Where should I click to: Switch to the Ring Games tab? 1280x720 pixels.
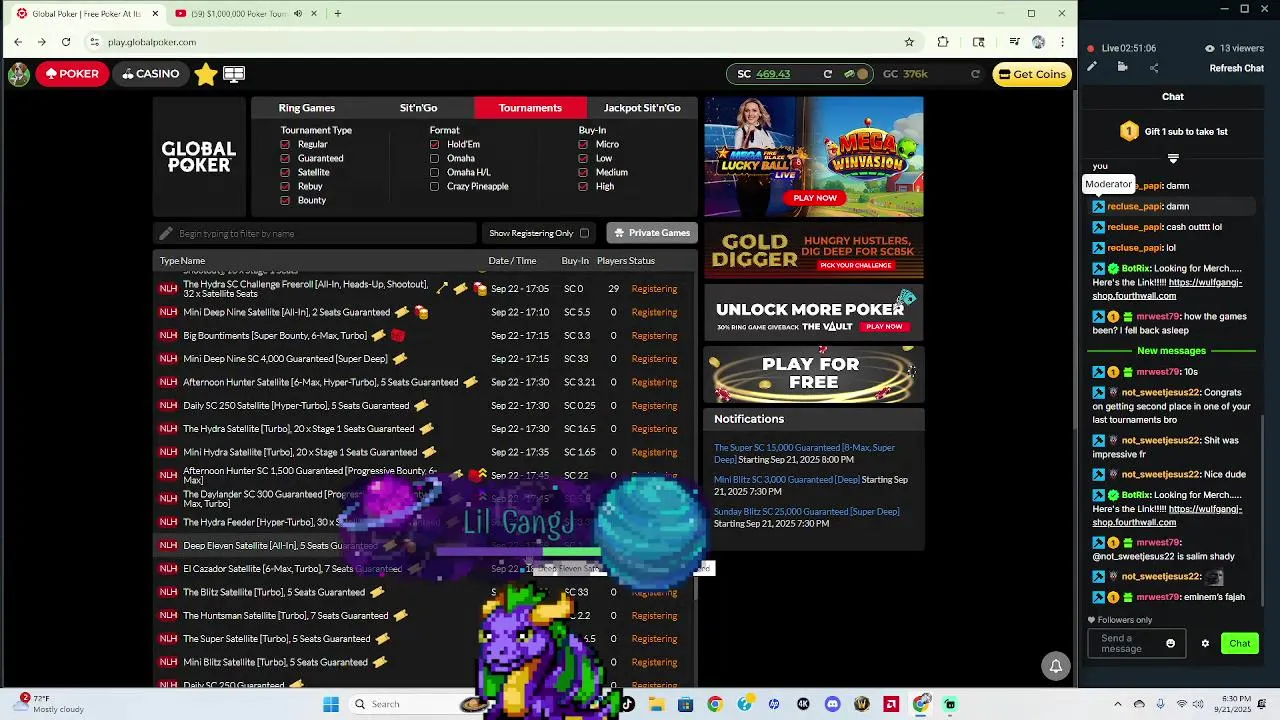pos(307,108)
